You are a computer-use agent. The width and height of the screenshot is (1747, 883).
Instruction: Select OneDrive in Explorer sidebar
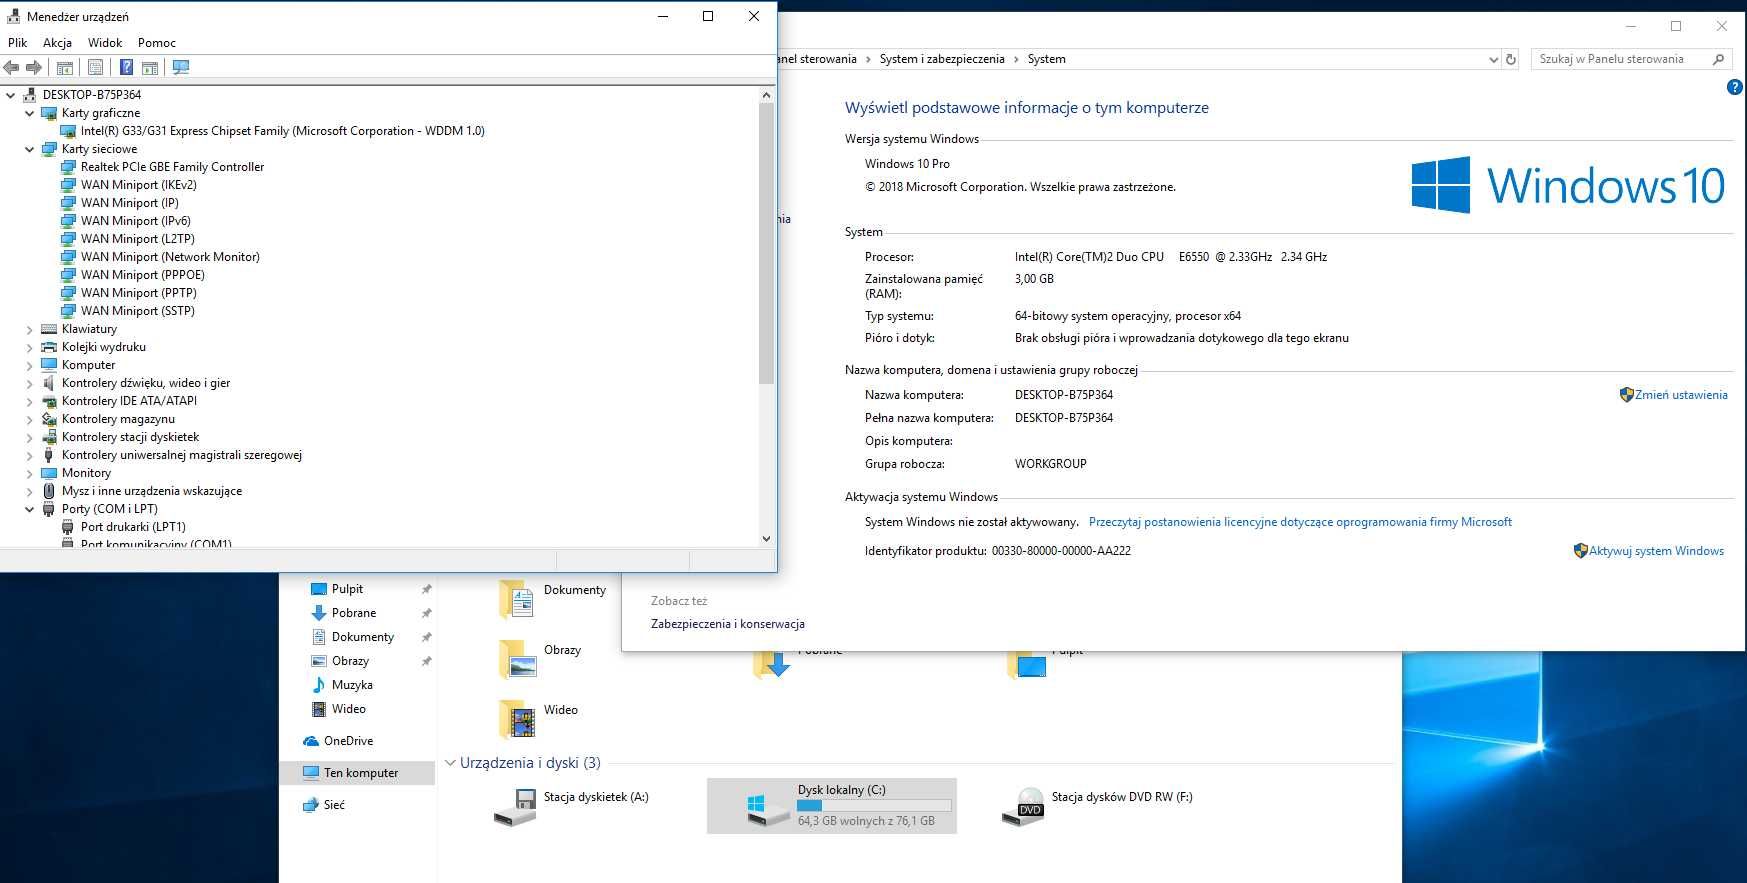[x=348, y=741]
